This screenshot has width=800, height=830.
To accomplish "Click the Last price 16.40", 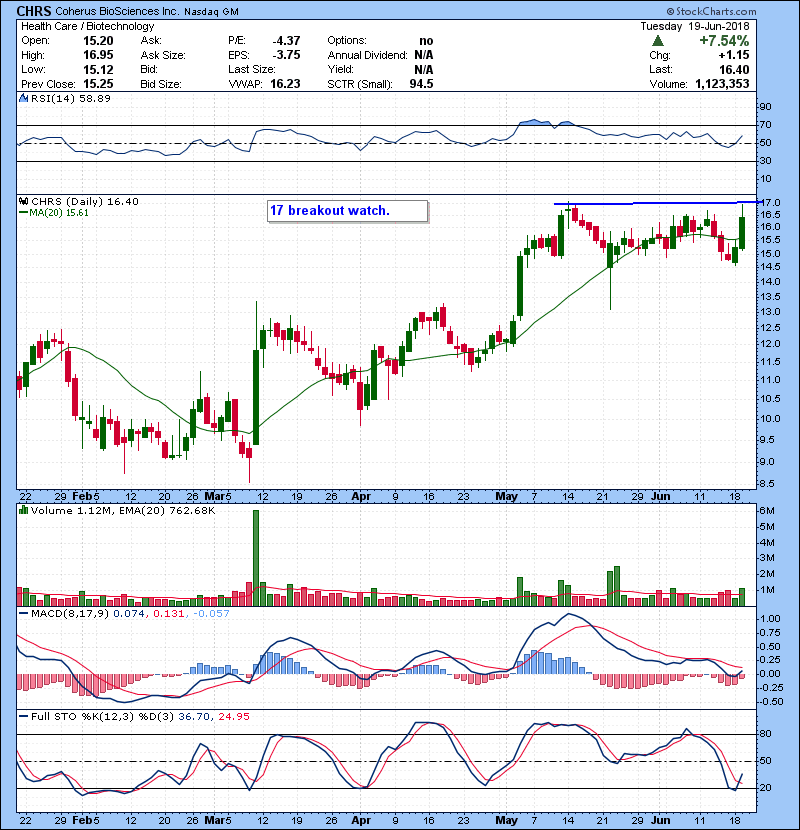I will [x=734, y=69].
